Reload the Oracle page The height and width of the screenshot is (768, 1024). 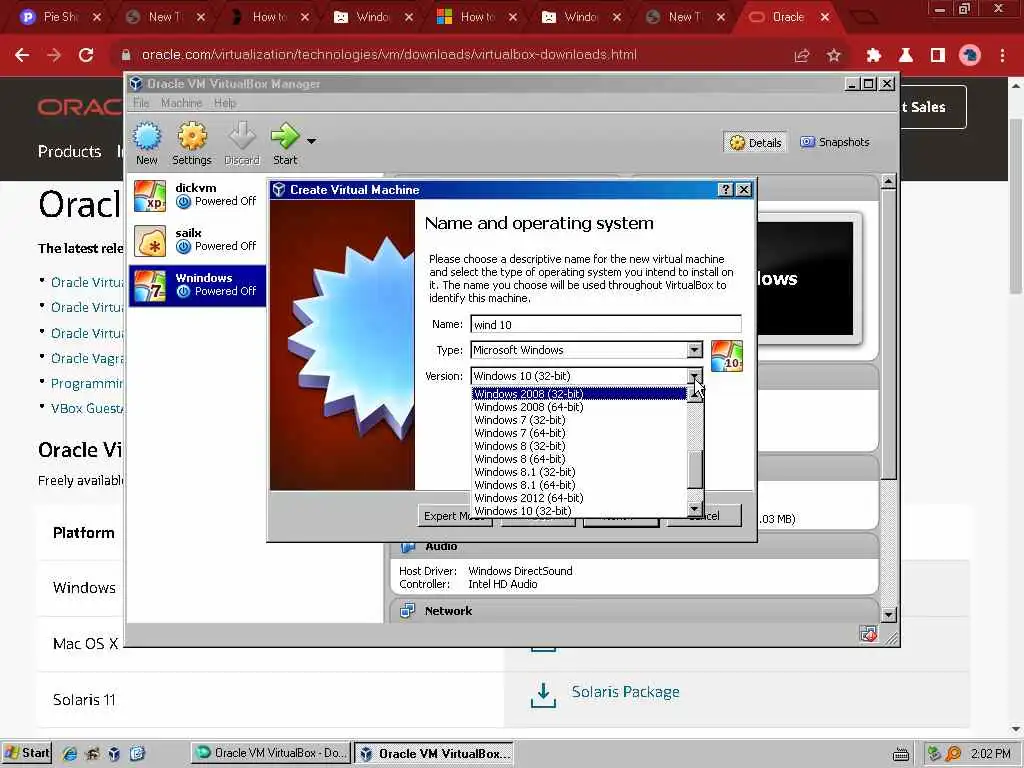[x=86, y=55]
